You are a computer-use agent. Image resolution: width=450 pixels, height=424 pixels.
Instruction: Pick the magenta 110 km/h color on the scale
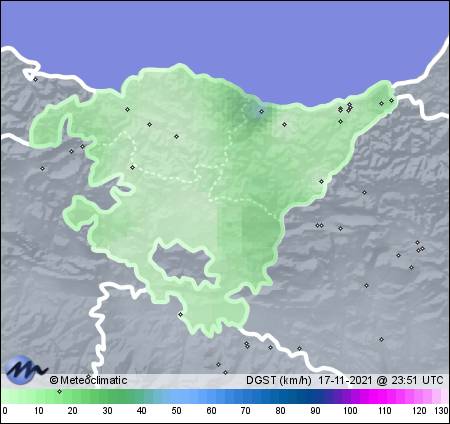384,397
